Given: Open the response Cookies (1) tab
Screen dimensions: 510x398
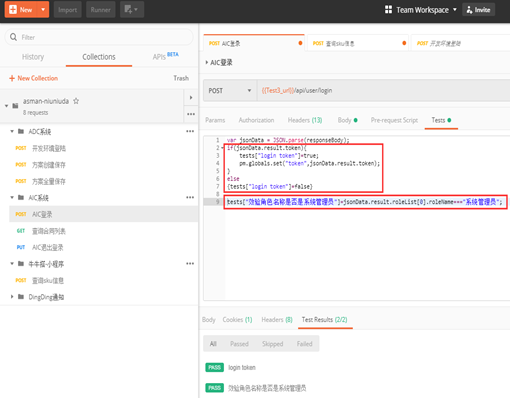Looking at the screenshot, I should 237,320.
